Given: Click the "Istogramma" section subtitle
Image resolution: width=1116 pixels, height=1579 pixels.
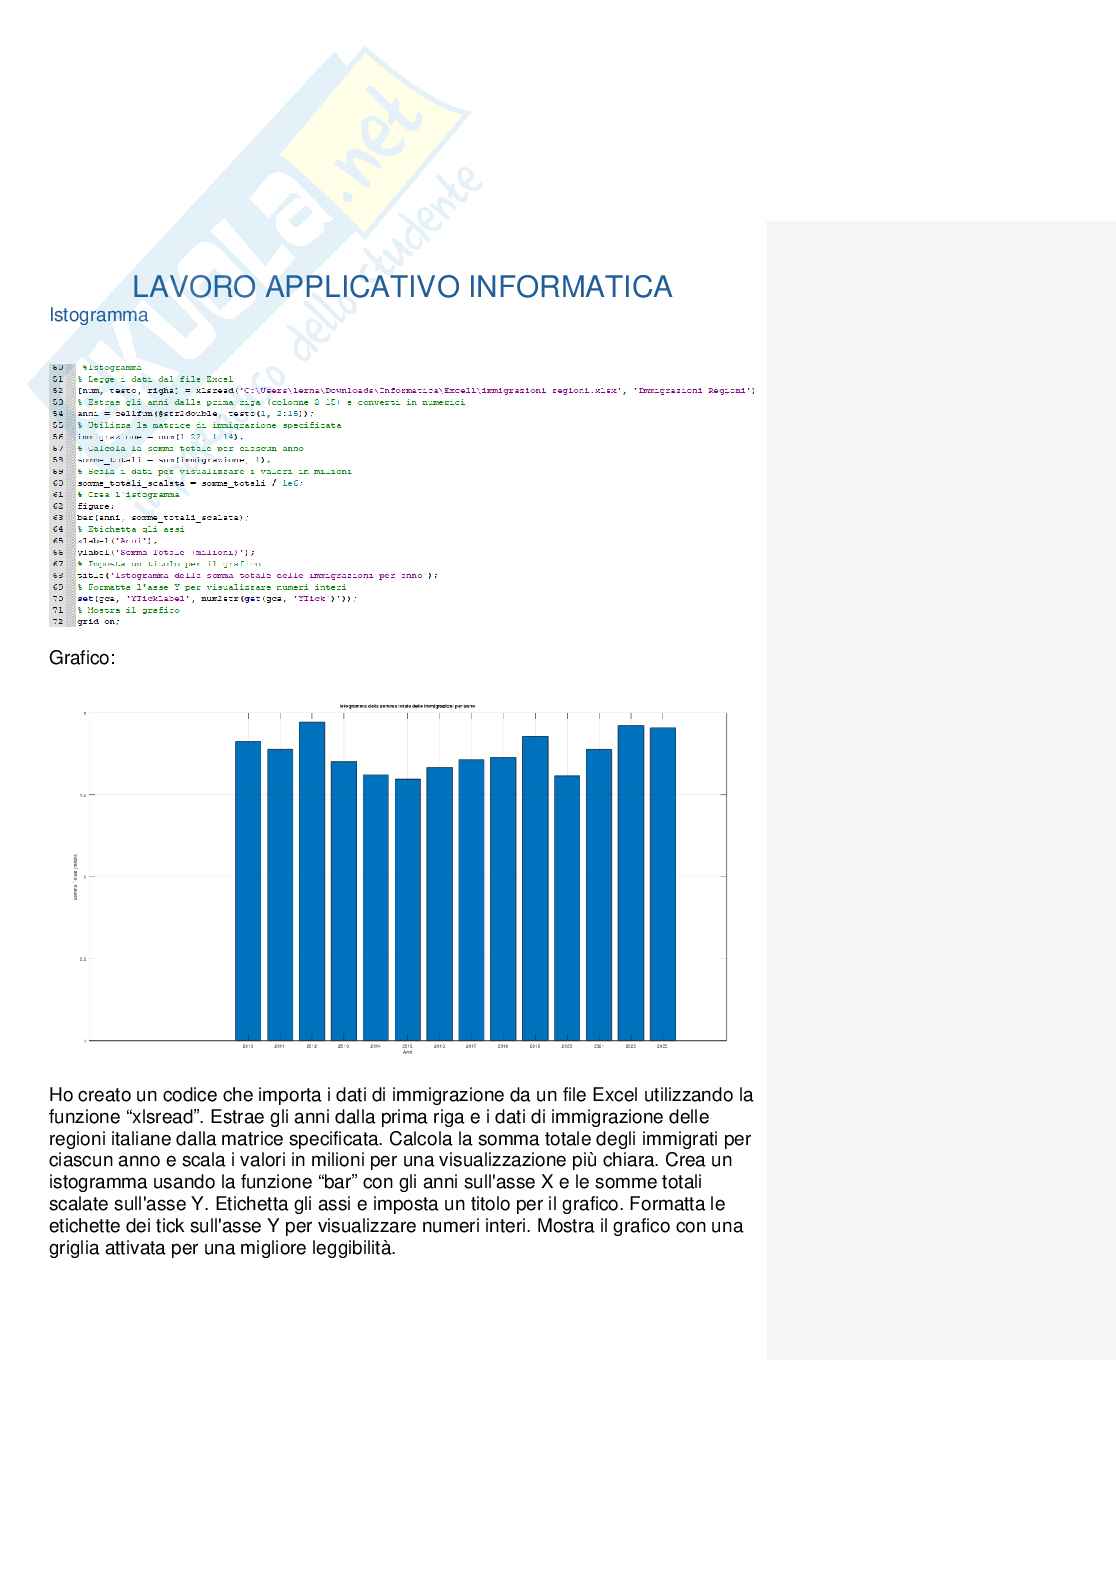Looking at the screenshot, I should point(99,315).
